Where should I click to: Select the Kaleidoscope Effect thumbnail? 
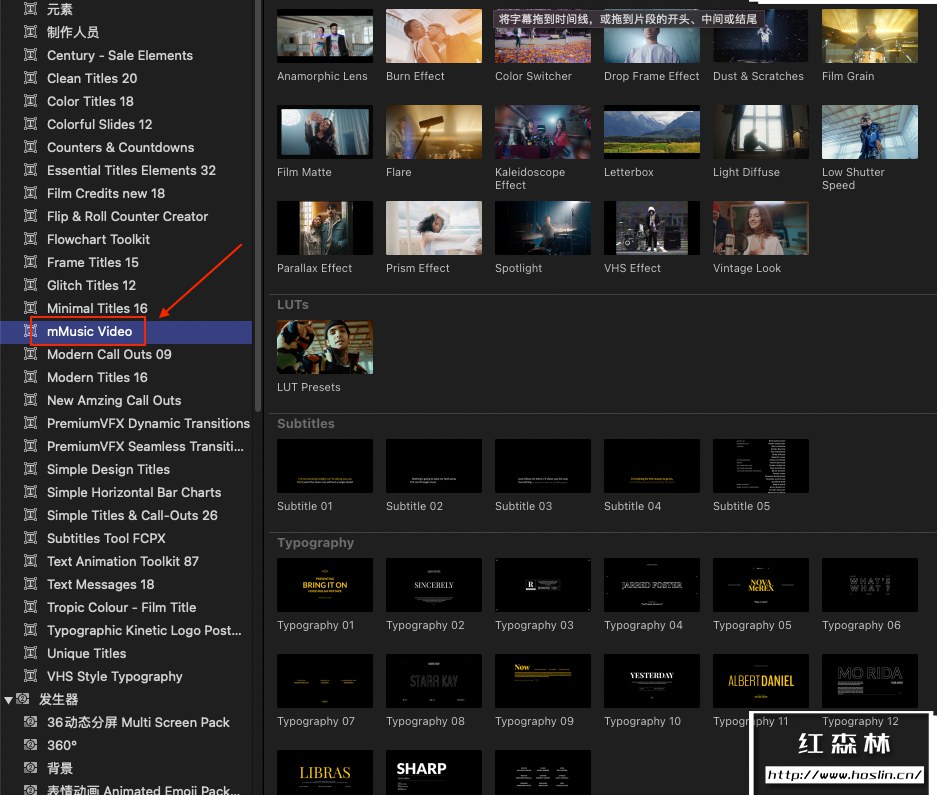[x=543, y=132]
